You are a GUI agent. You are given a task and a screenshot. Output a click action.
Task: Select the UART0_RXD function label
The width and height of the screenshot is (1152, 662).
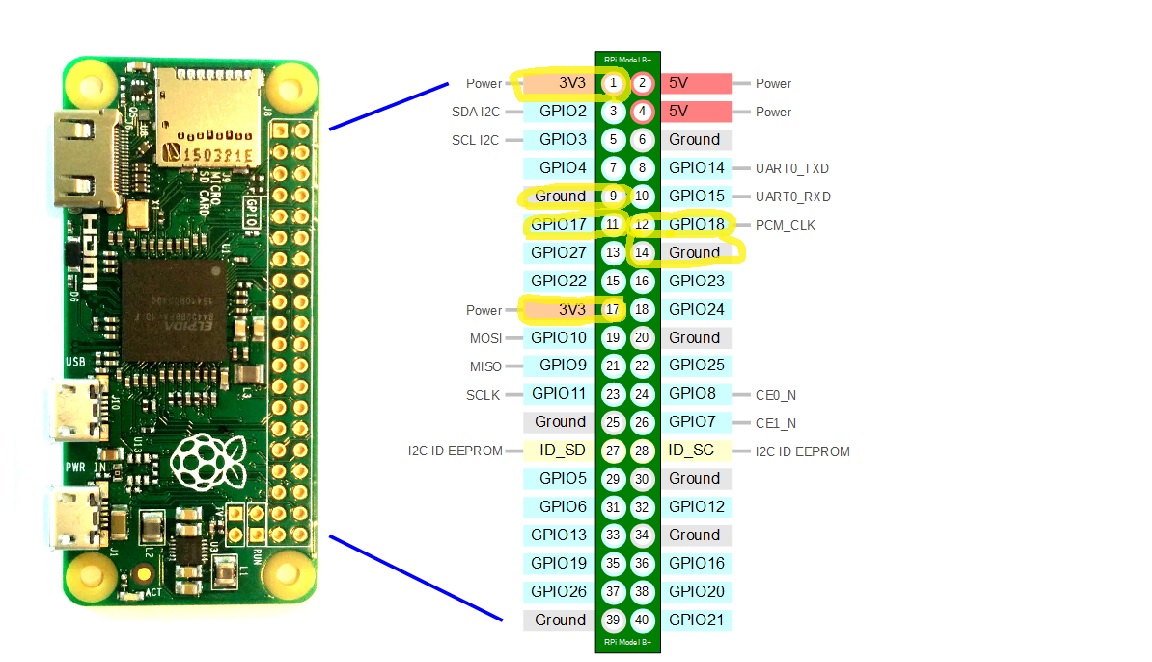(793, 196)
